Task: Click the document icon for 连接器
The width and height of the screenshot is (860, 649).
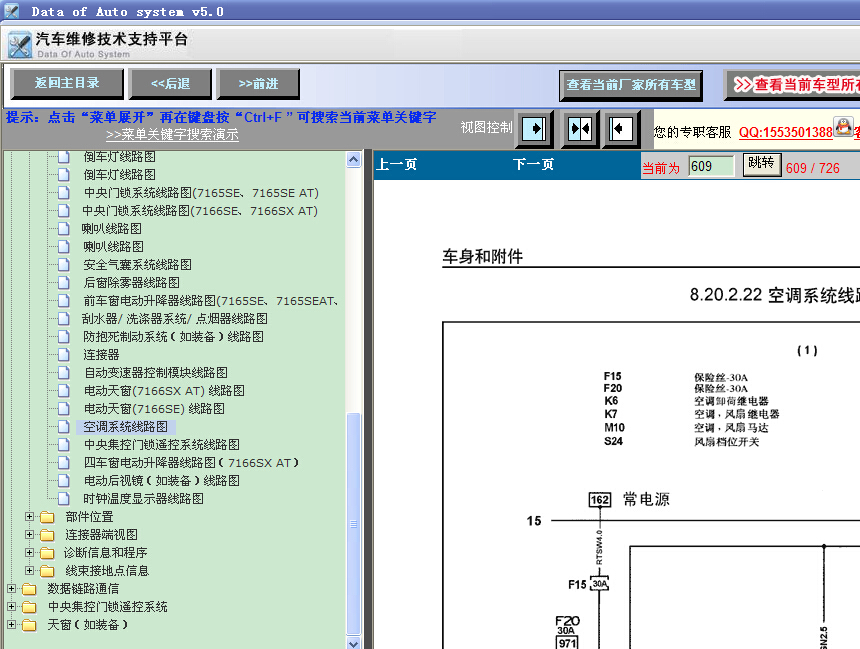Action: (64, 355)
